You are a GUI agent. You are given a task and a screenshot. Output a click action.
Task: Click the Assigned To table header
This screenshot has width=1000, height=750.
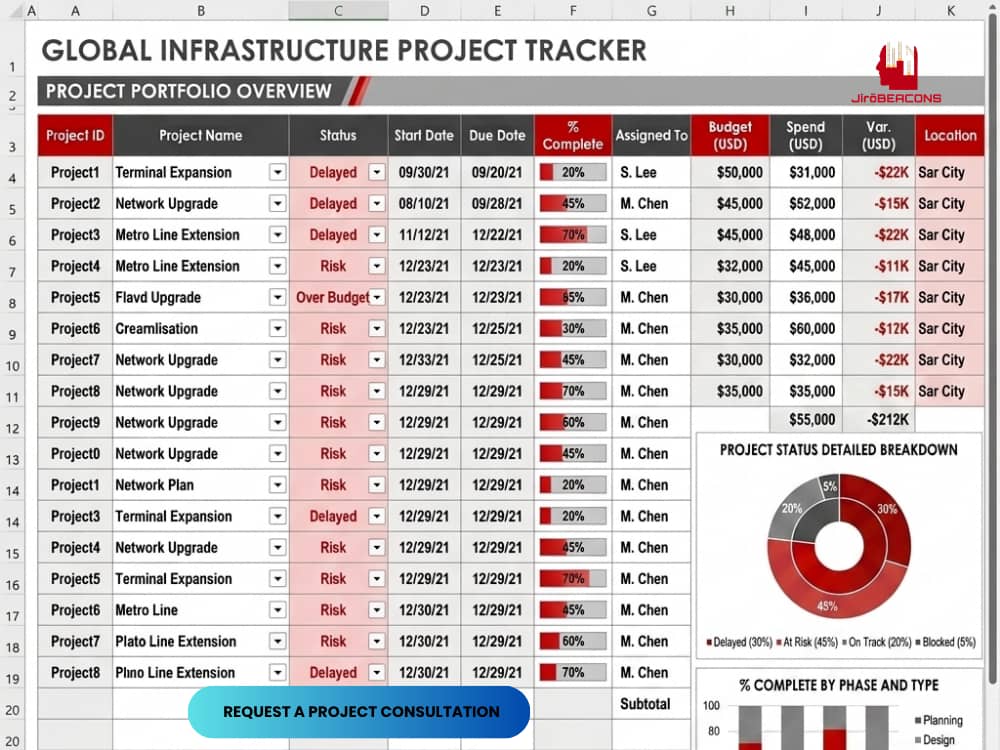[x=651, y=135]
